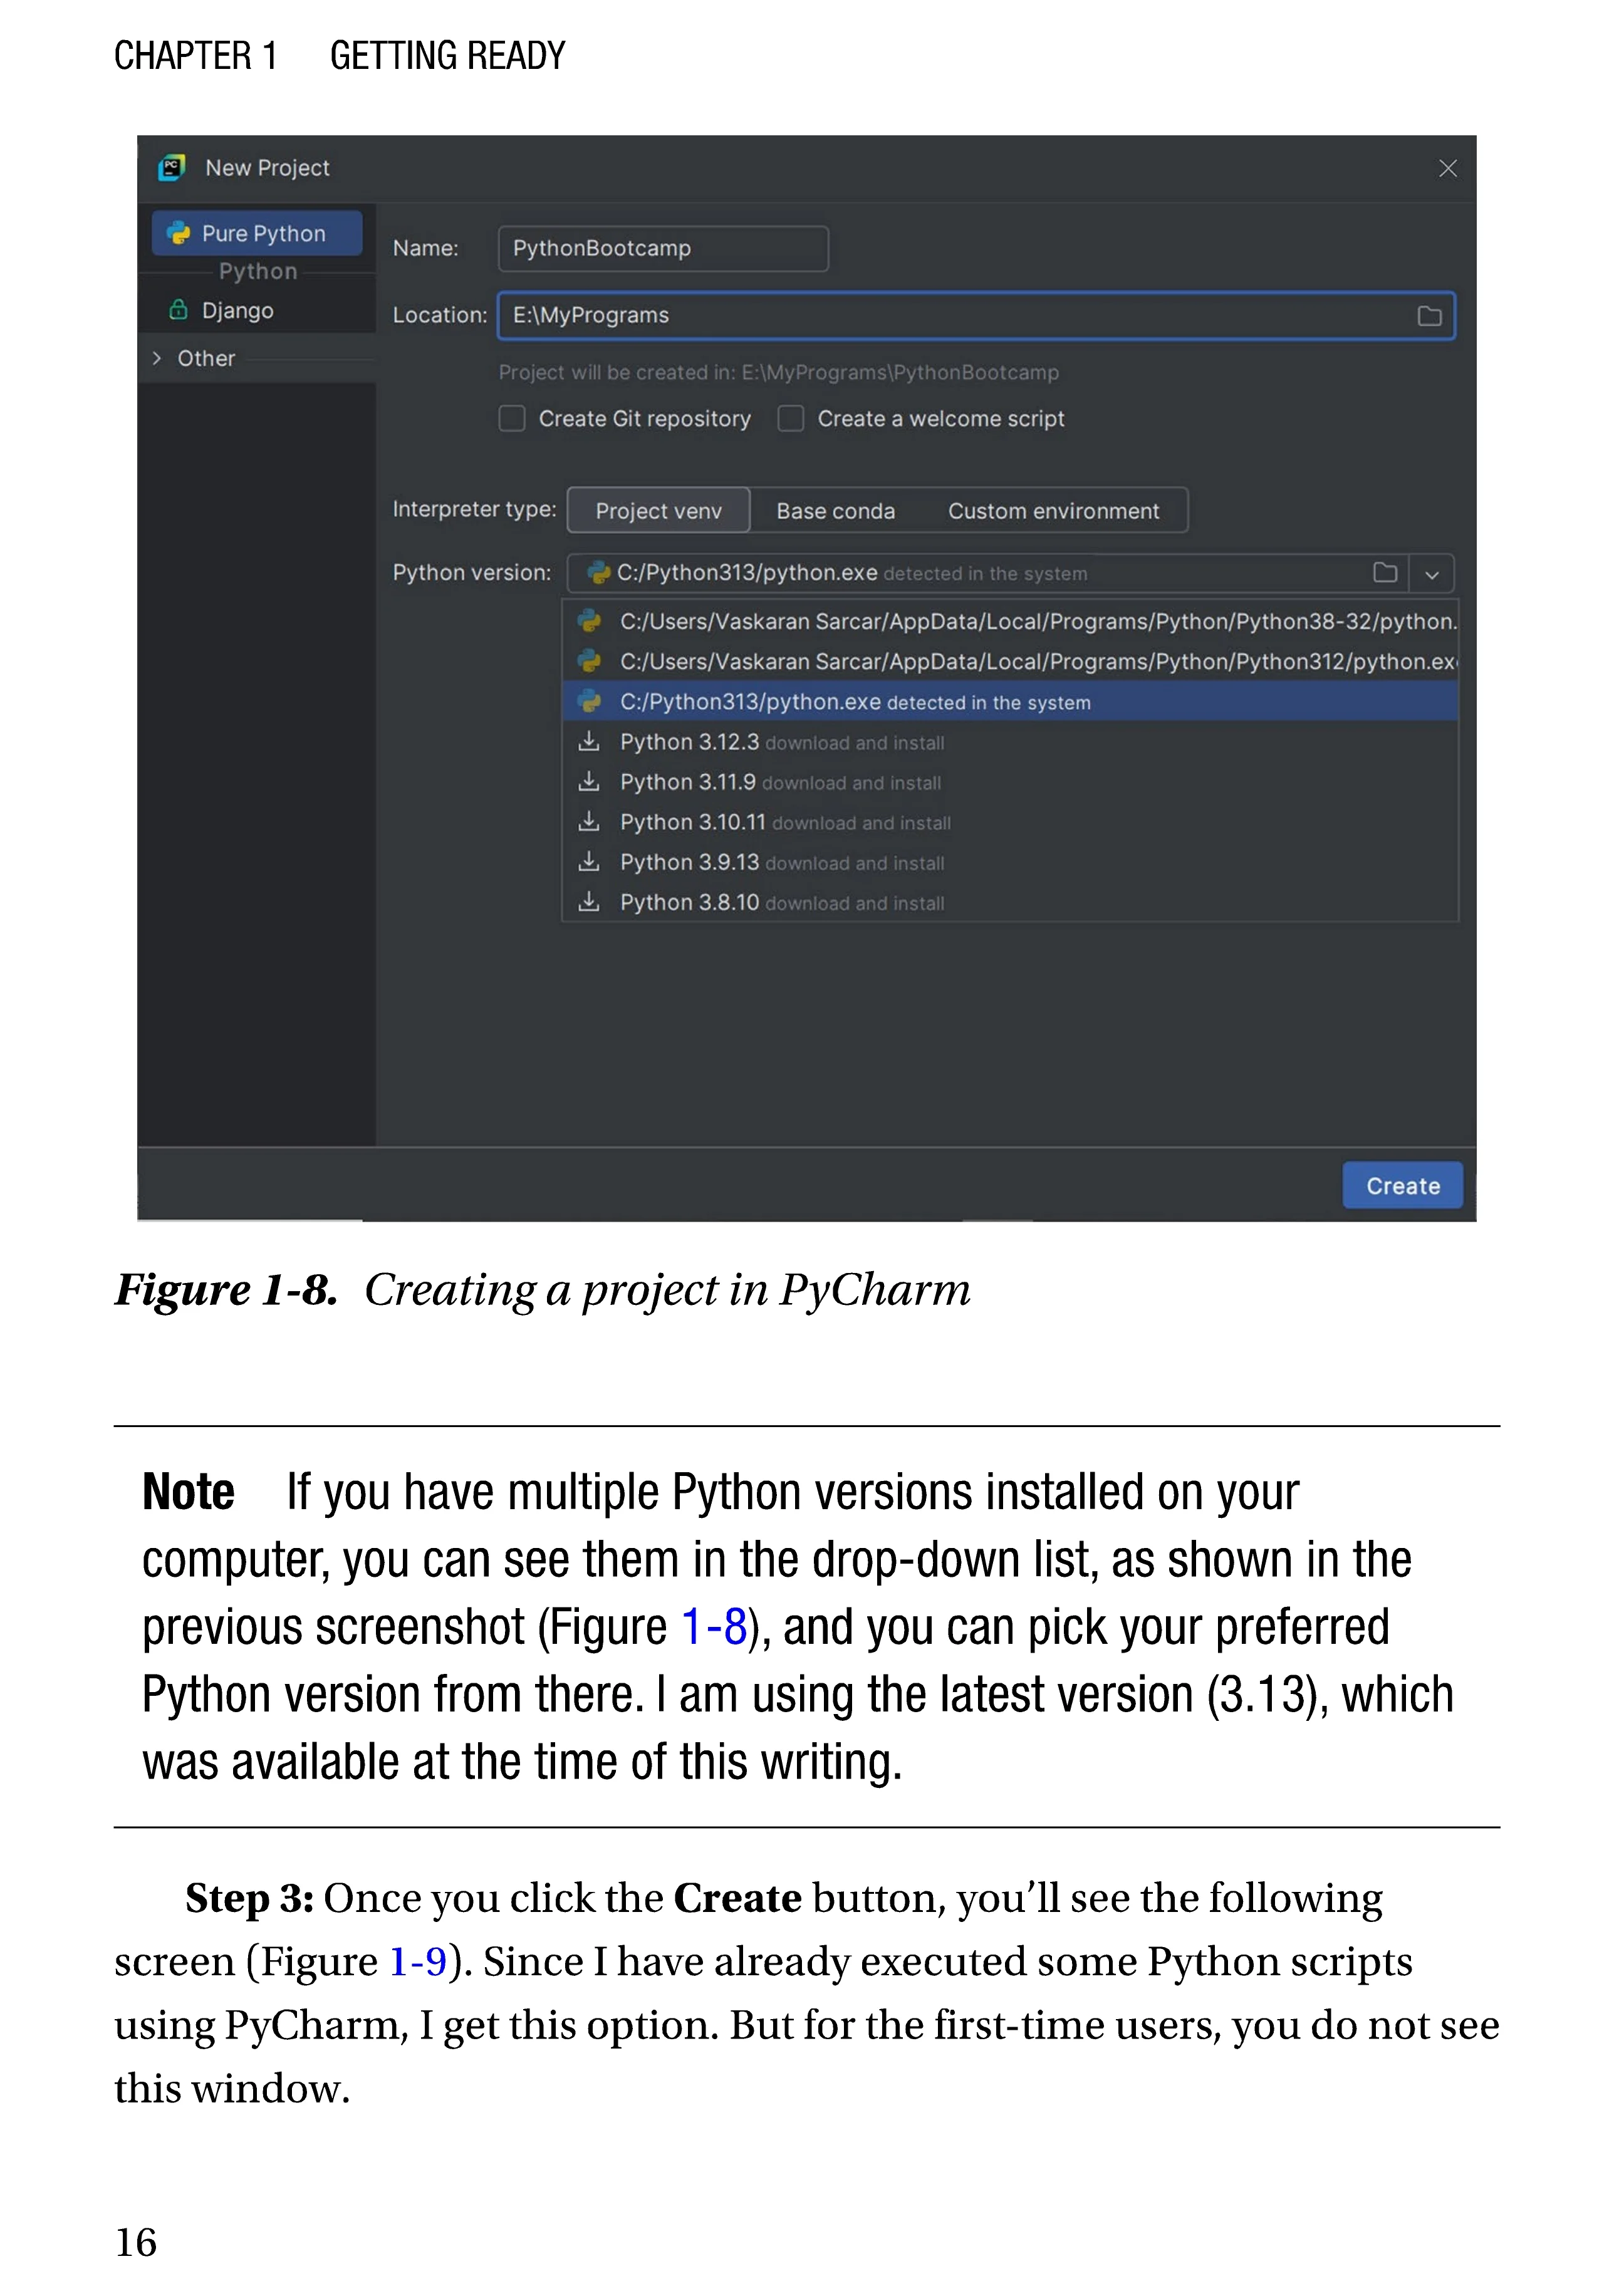Viewport: 1624px width, 2296px height.
Task: Click the project Name input field
Action: (x=663, y=248)
